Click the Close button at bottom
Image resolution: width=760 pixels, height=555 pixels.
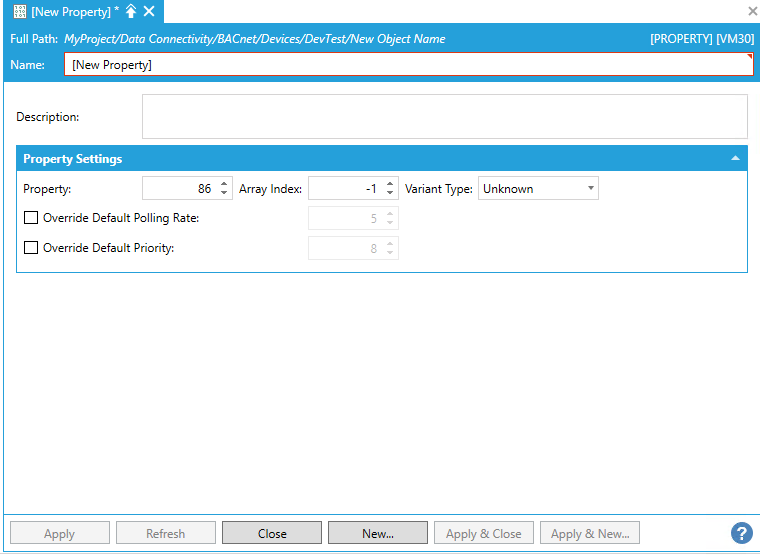[x=272, y=533]
